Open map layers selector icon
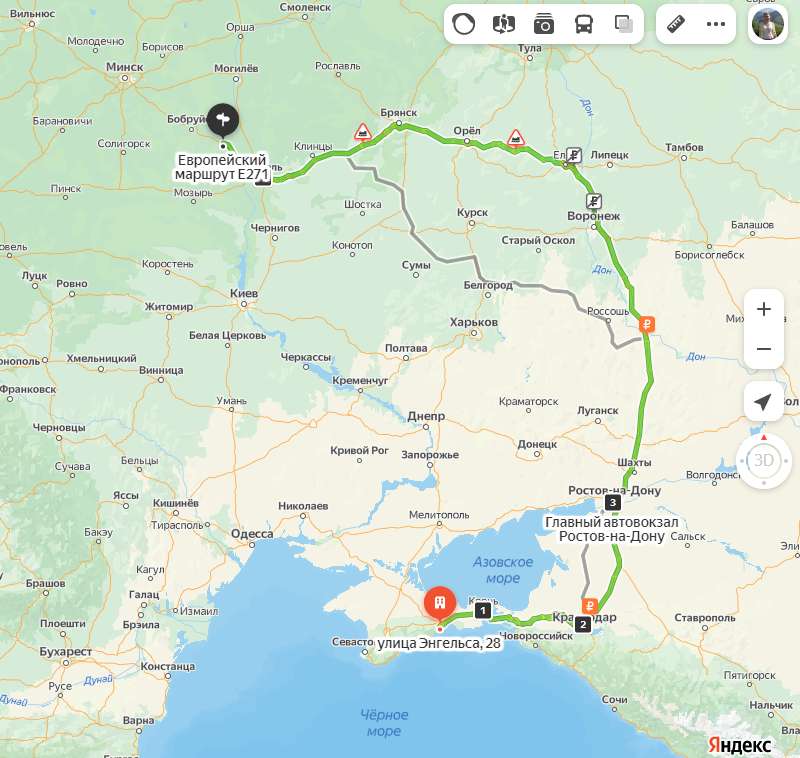Viewport: 800px width, 758px height. 623,24
